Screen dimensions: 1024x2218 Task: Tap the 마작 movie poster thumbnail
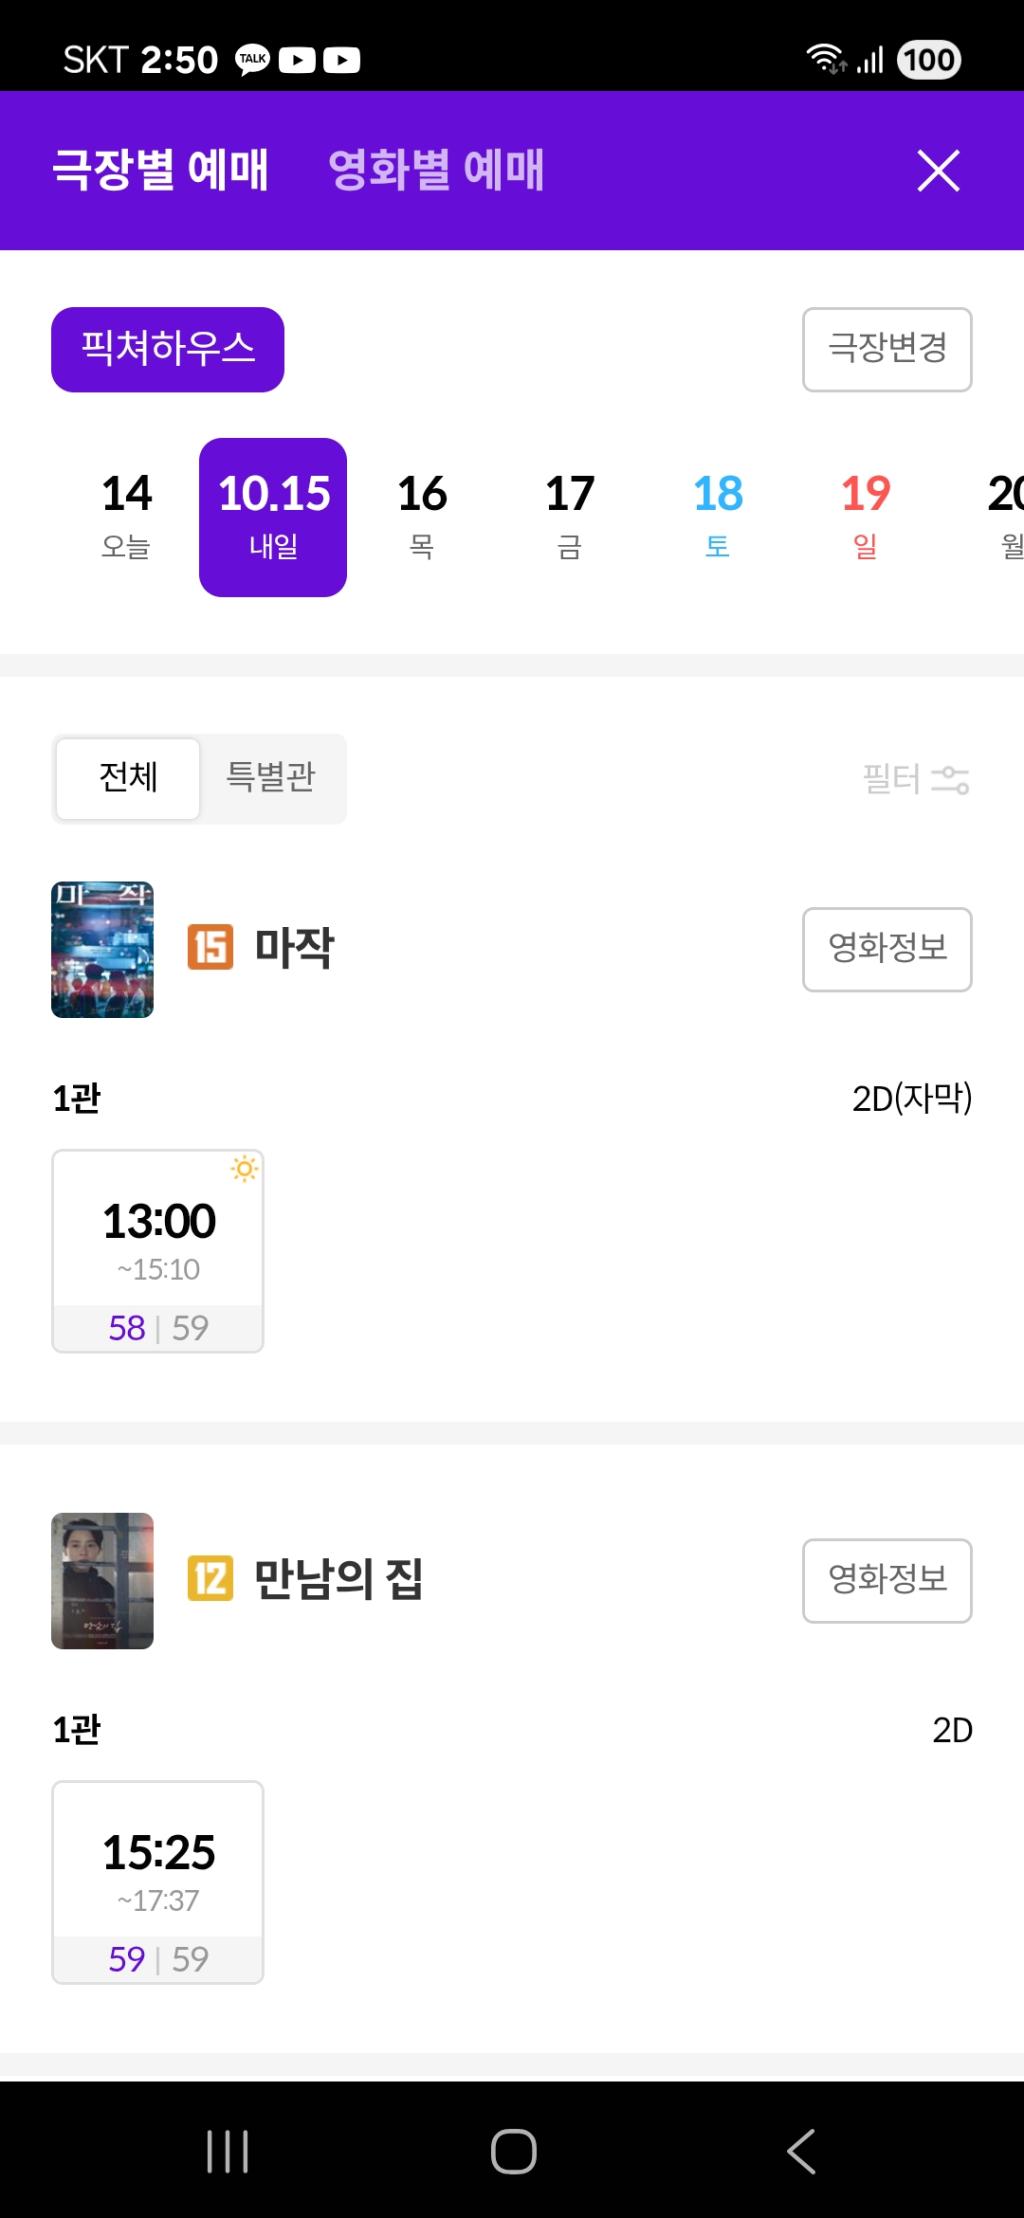pos(102,949)
